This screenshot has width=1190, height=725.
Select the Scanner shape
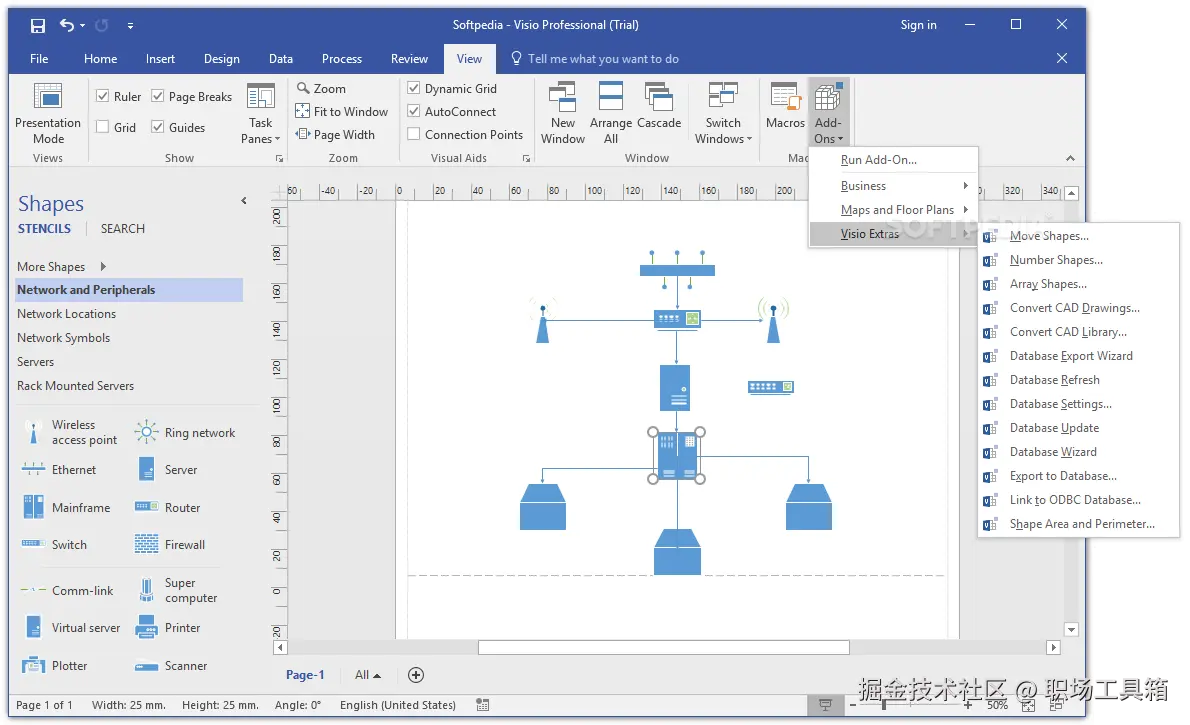click(171, 666)
